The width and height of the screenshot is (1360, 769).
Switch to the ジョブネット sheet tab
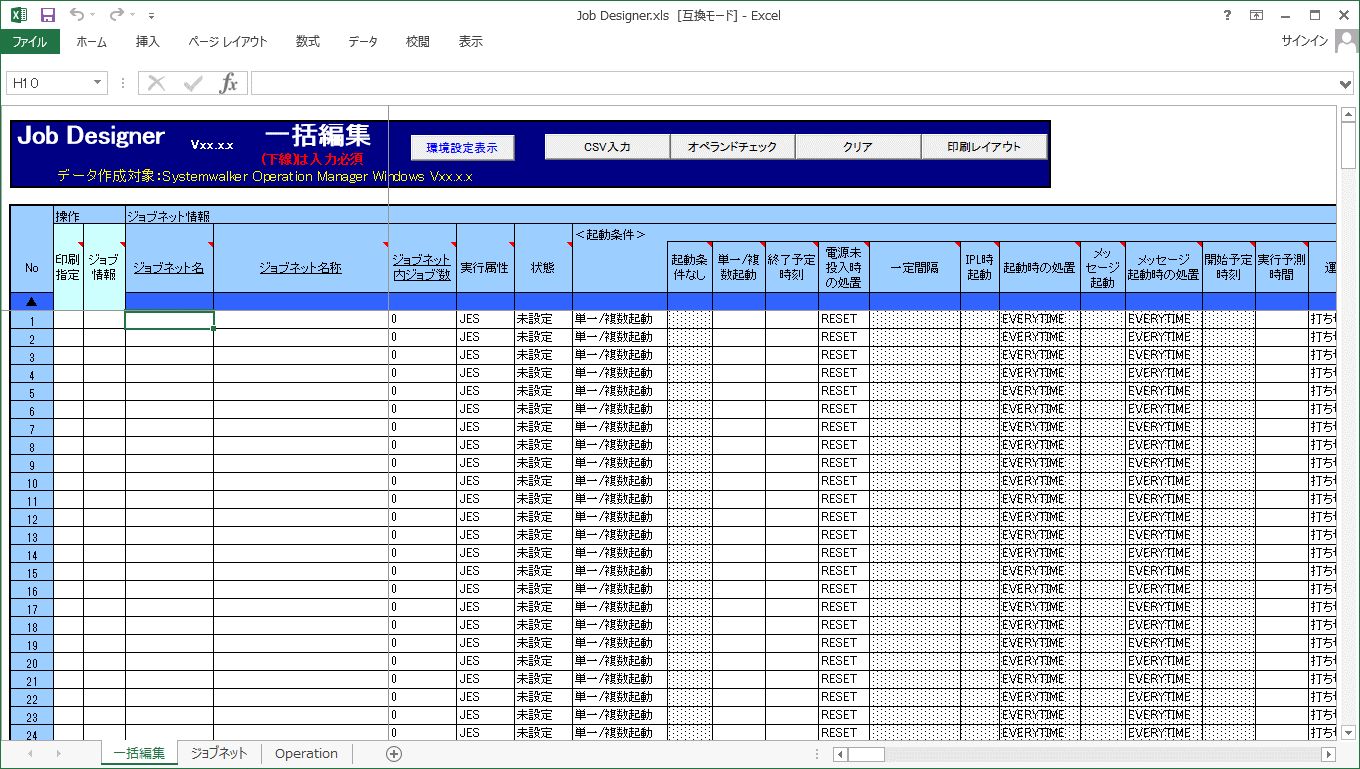pyautogui.click(x=219, y=754)
